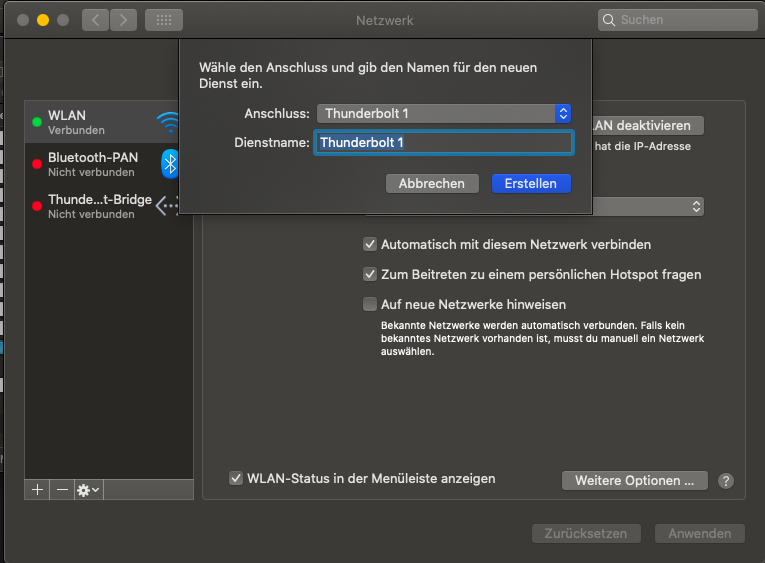This screenshot has height=563, width=765.
Task: Click the Bluetooth-PAN Bluetooth icon
Action: click(x=170, y=163)
